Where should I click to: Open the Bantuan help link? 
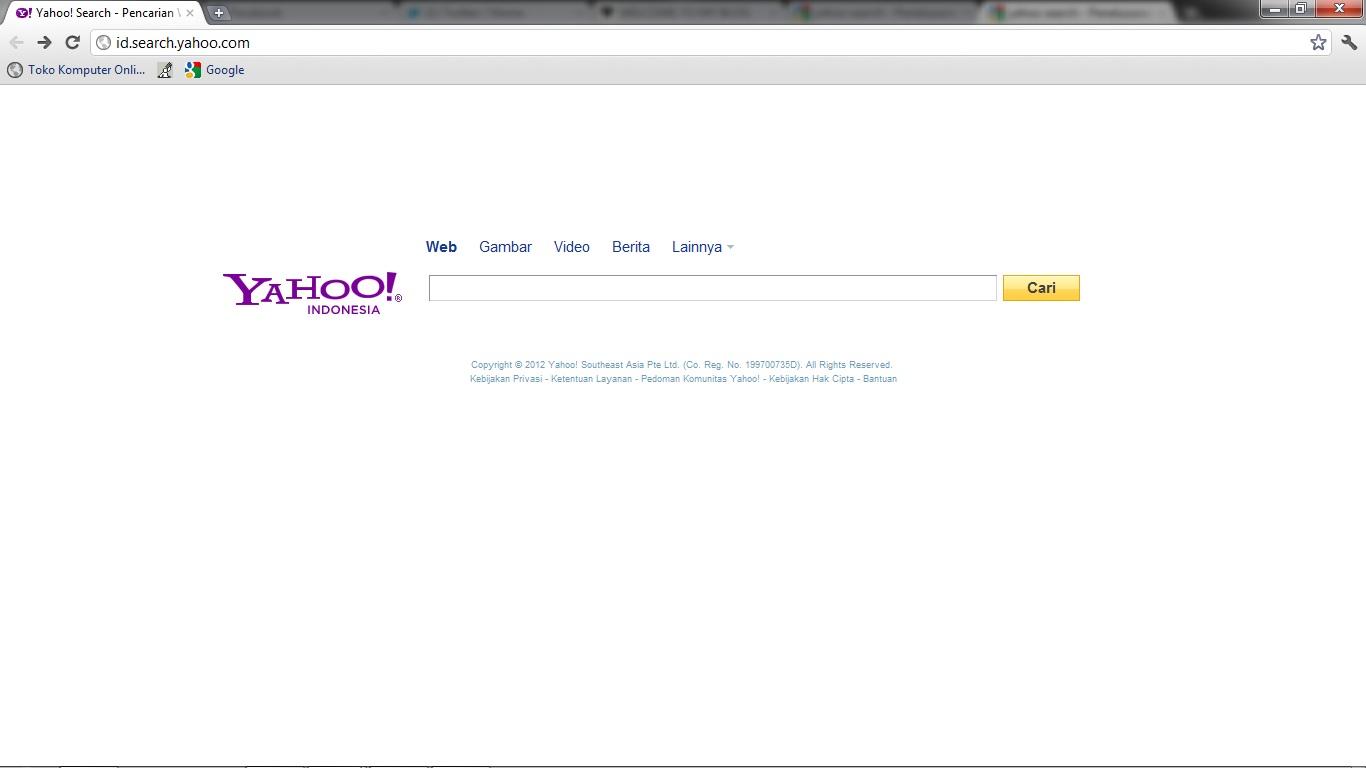tap(880, 378)
